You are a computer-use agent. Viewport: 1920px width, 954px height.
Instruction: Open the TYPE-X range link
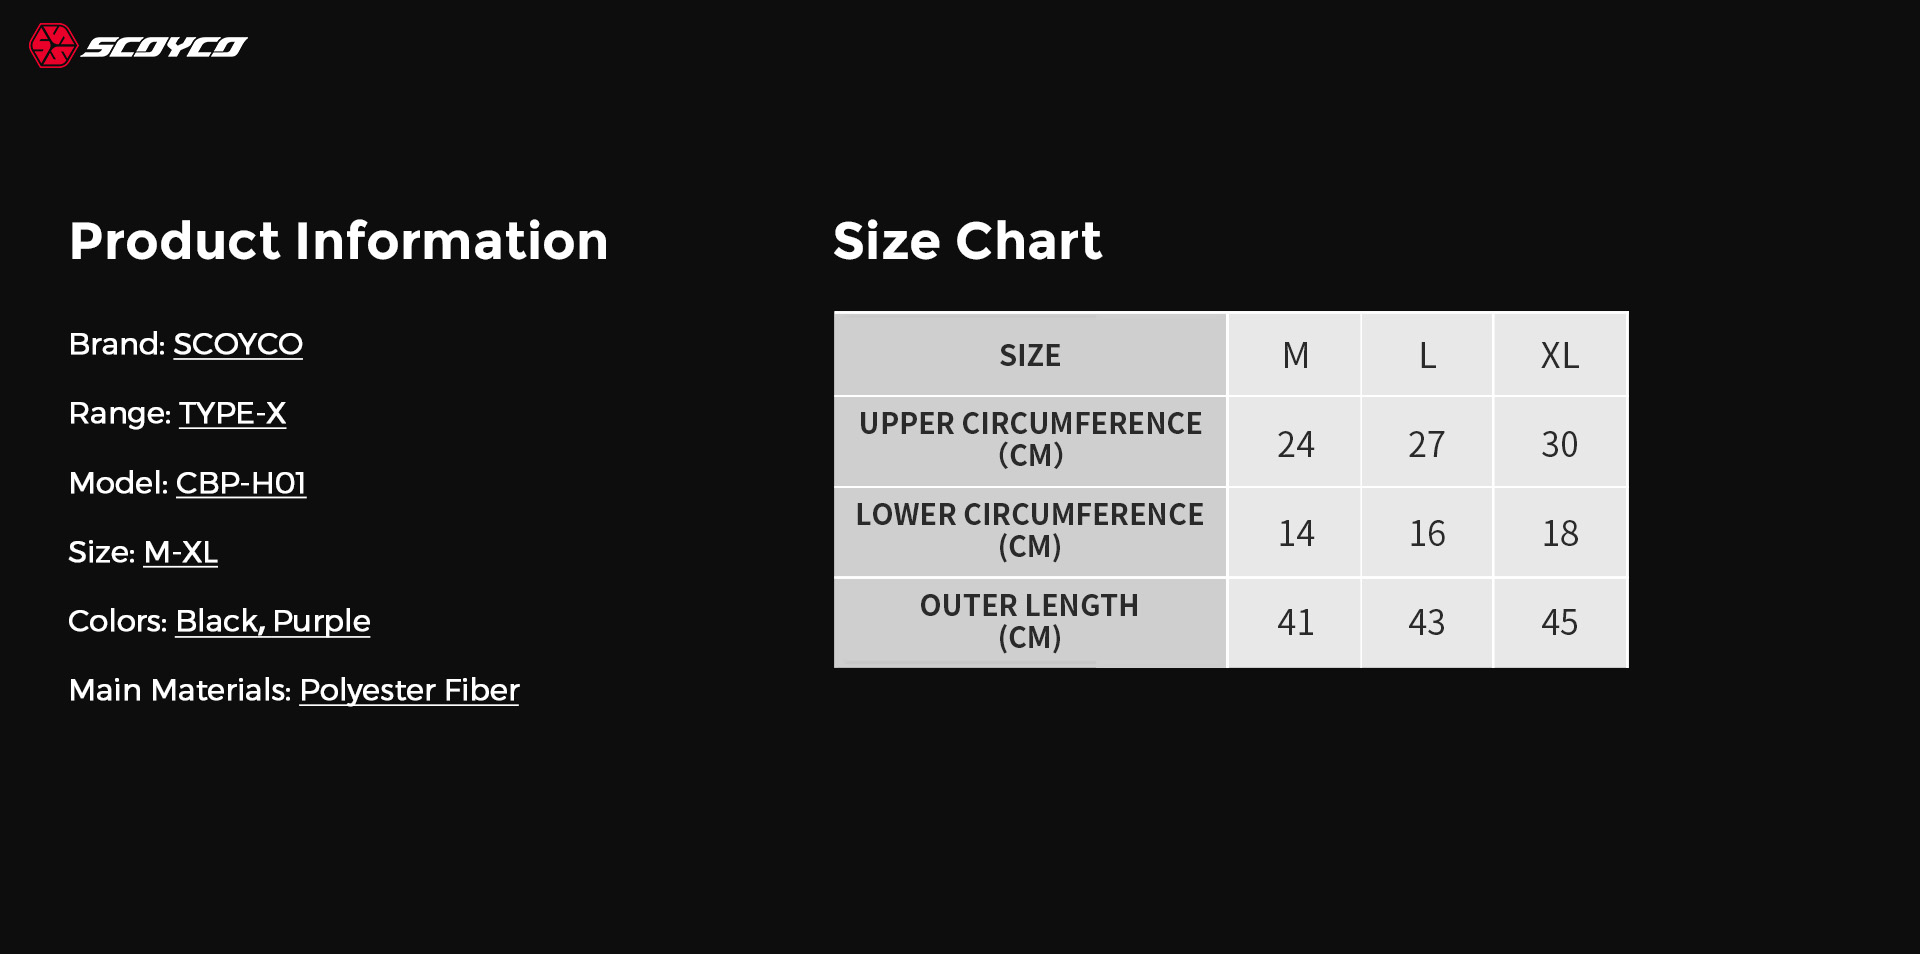232,413
